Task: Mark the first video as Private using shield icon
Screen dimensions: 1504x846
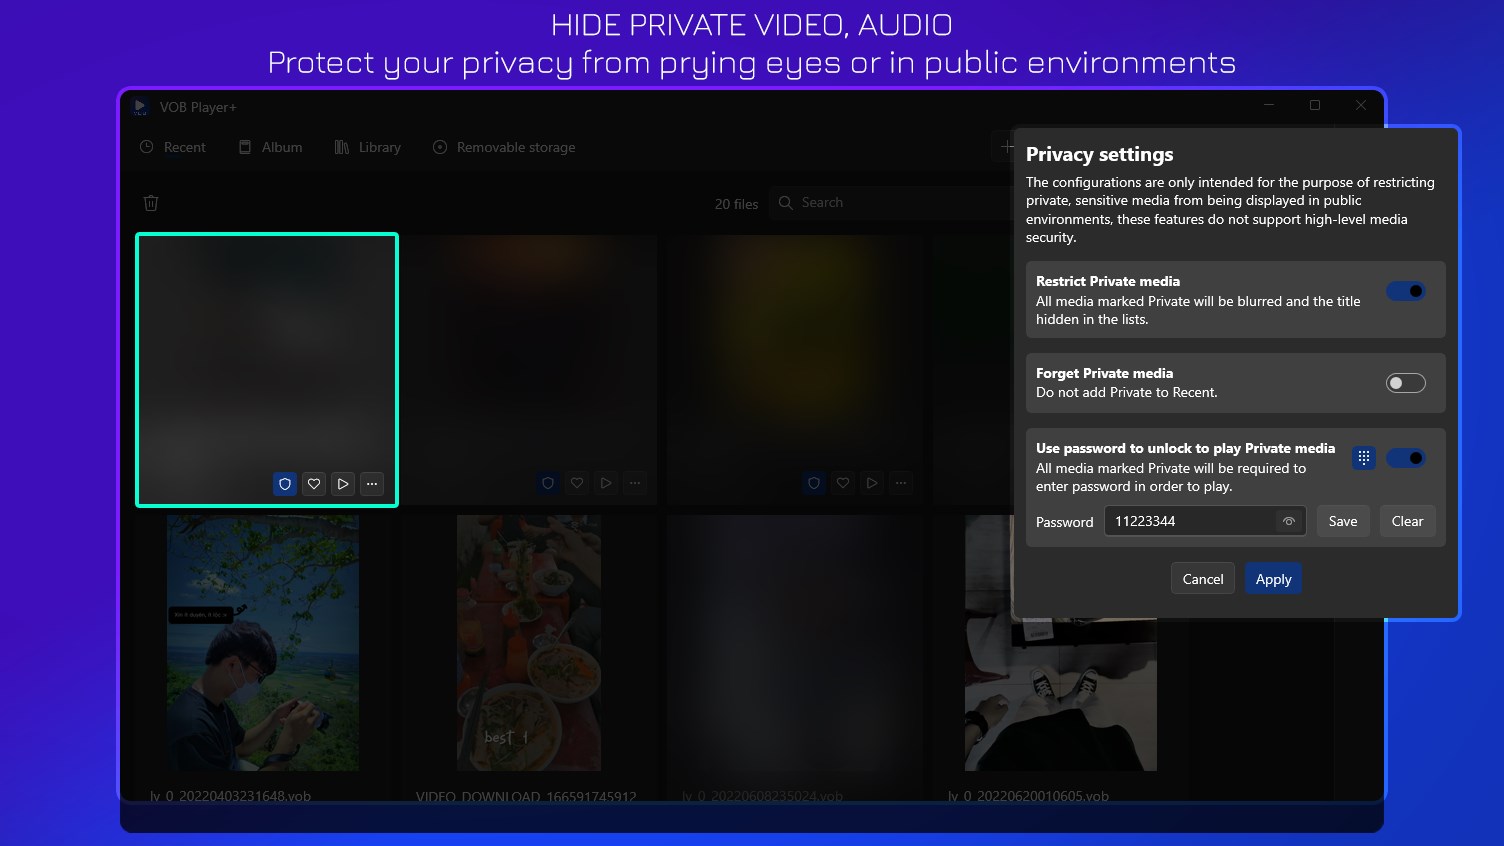Action: click(x=284, y=484)
